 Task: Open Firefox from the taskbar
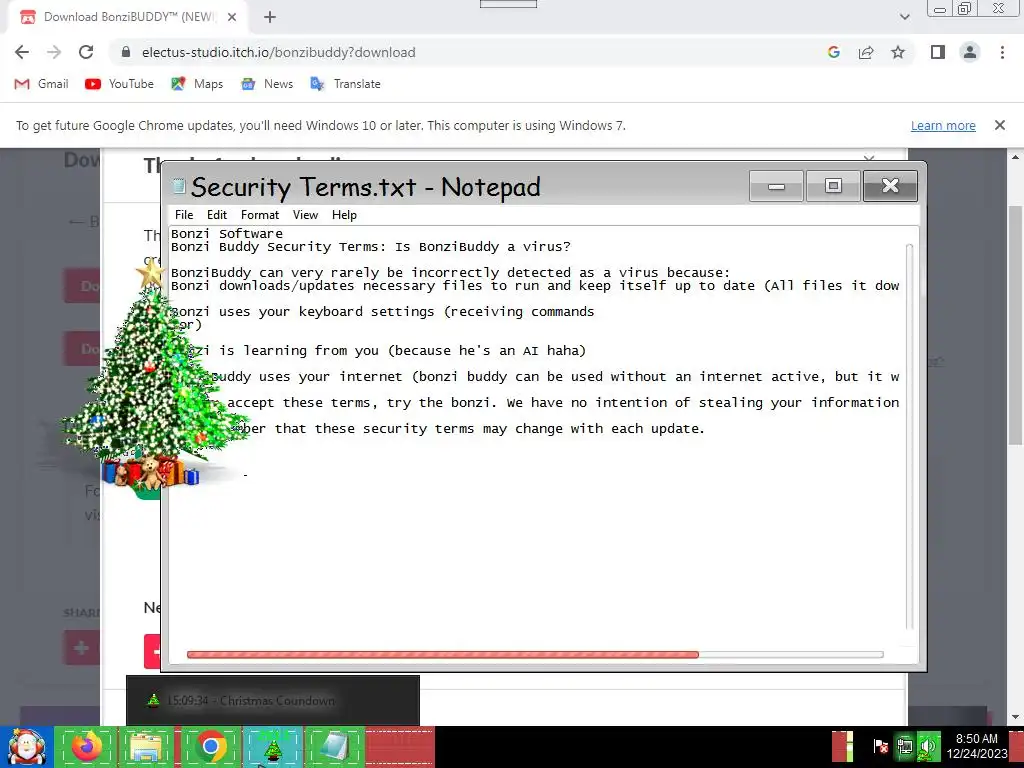pos(87,747)
